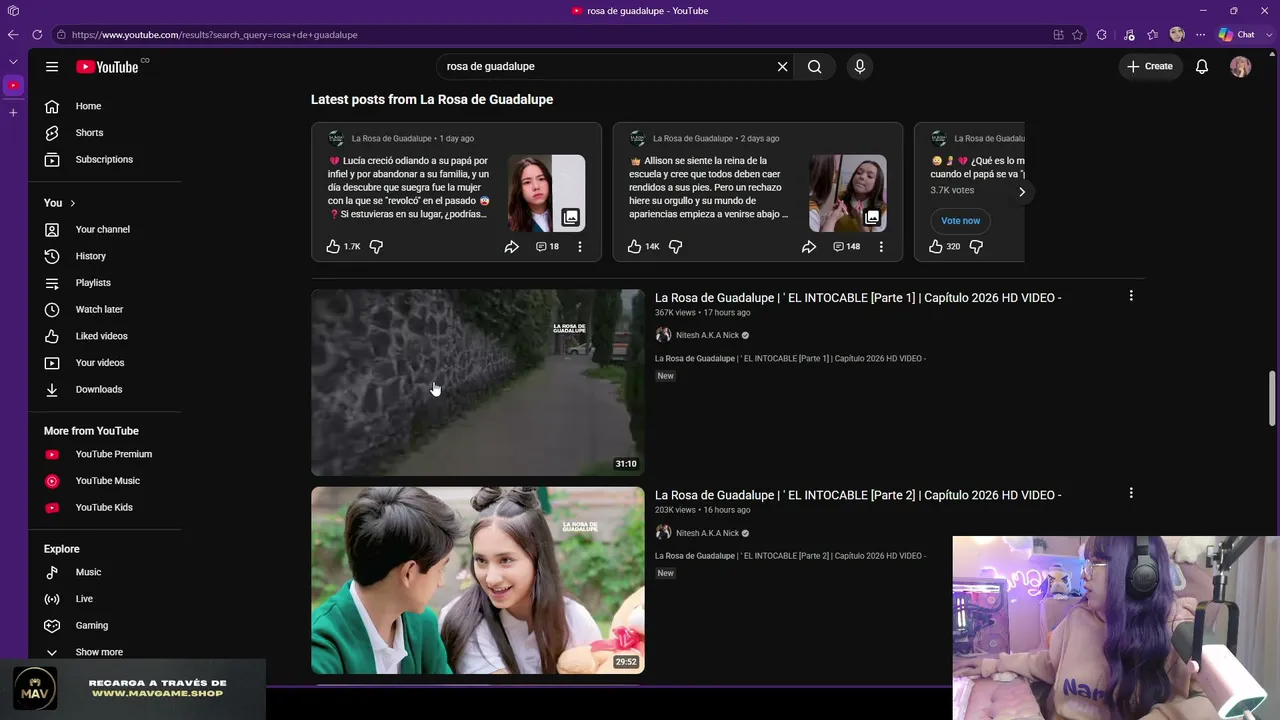Open the browser extensions puzzle icon
Screen dimensions: 1280x720
click(1102, 35)
